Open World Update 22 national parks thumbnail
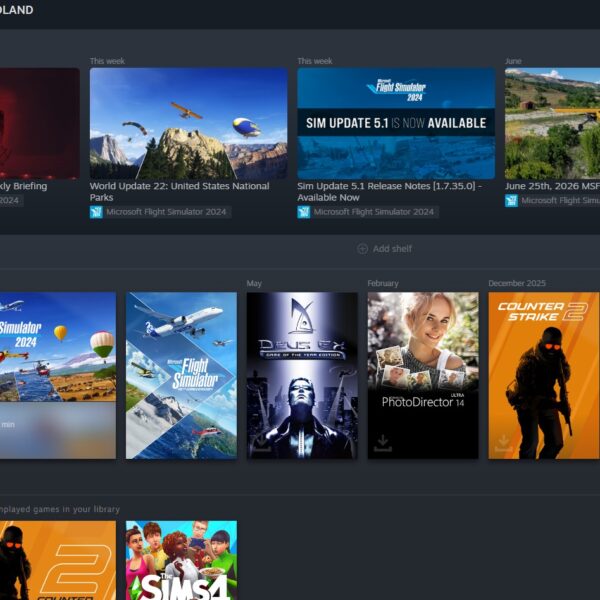 click(x=189, y=123)
